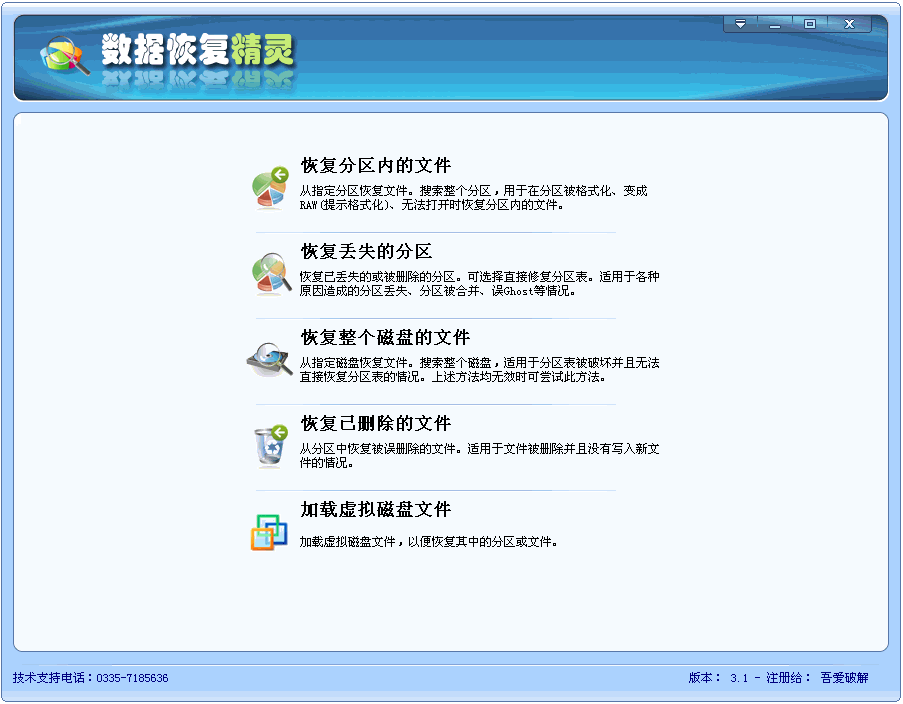The height and width of the screenshot is (704, 903).
Task: Click the app logo in the header
Action: [x=65, y=56]
